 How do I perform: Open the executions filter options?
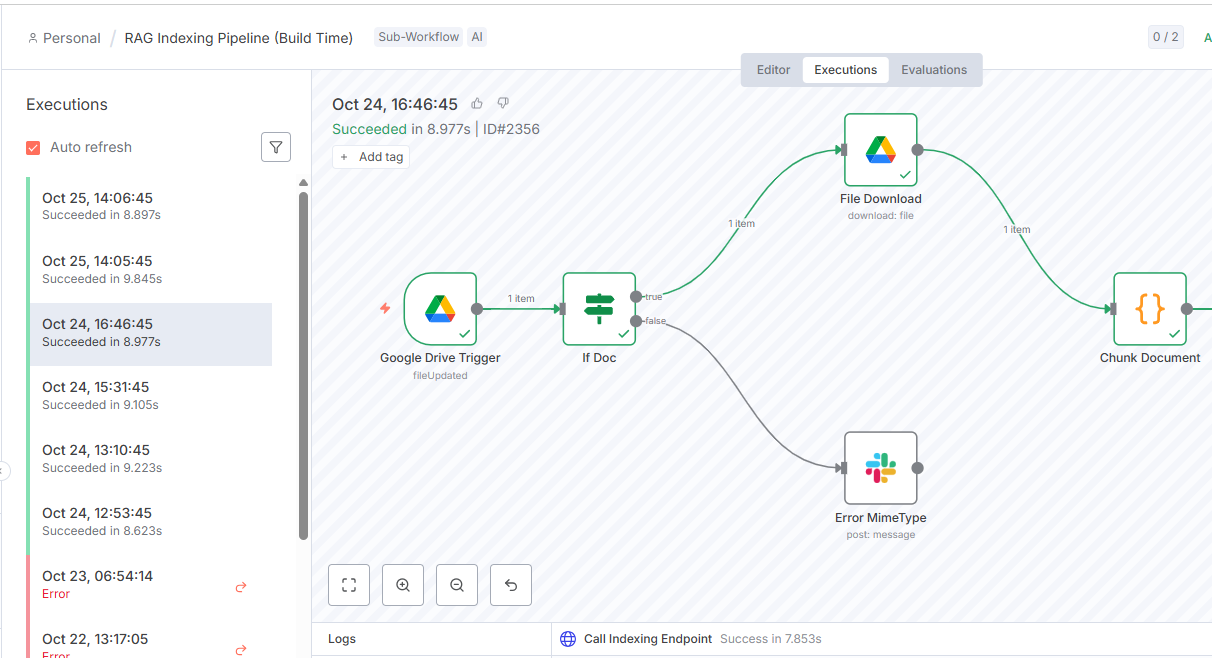276,146
